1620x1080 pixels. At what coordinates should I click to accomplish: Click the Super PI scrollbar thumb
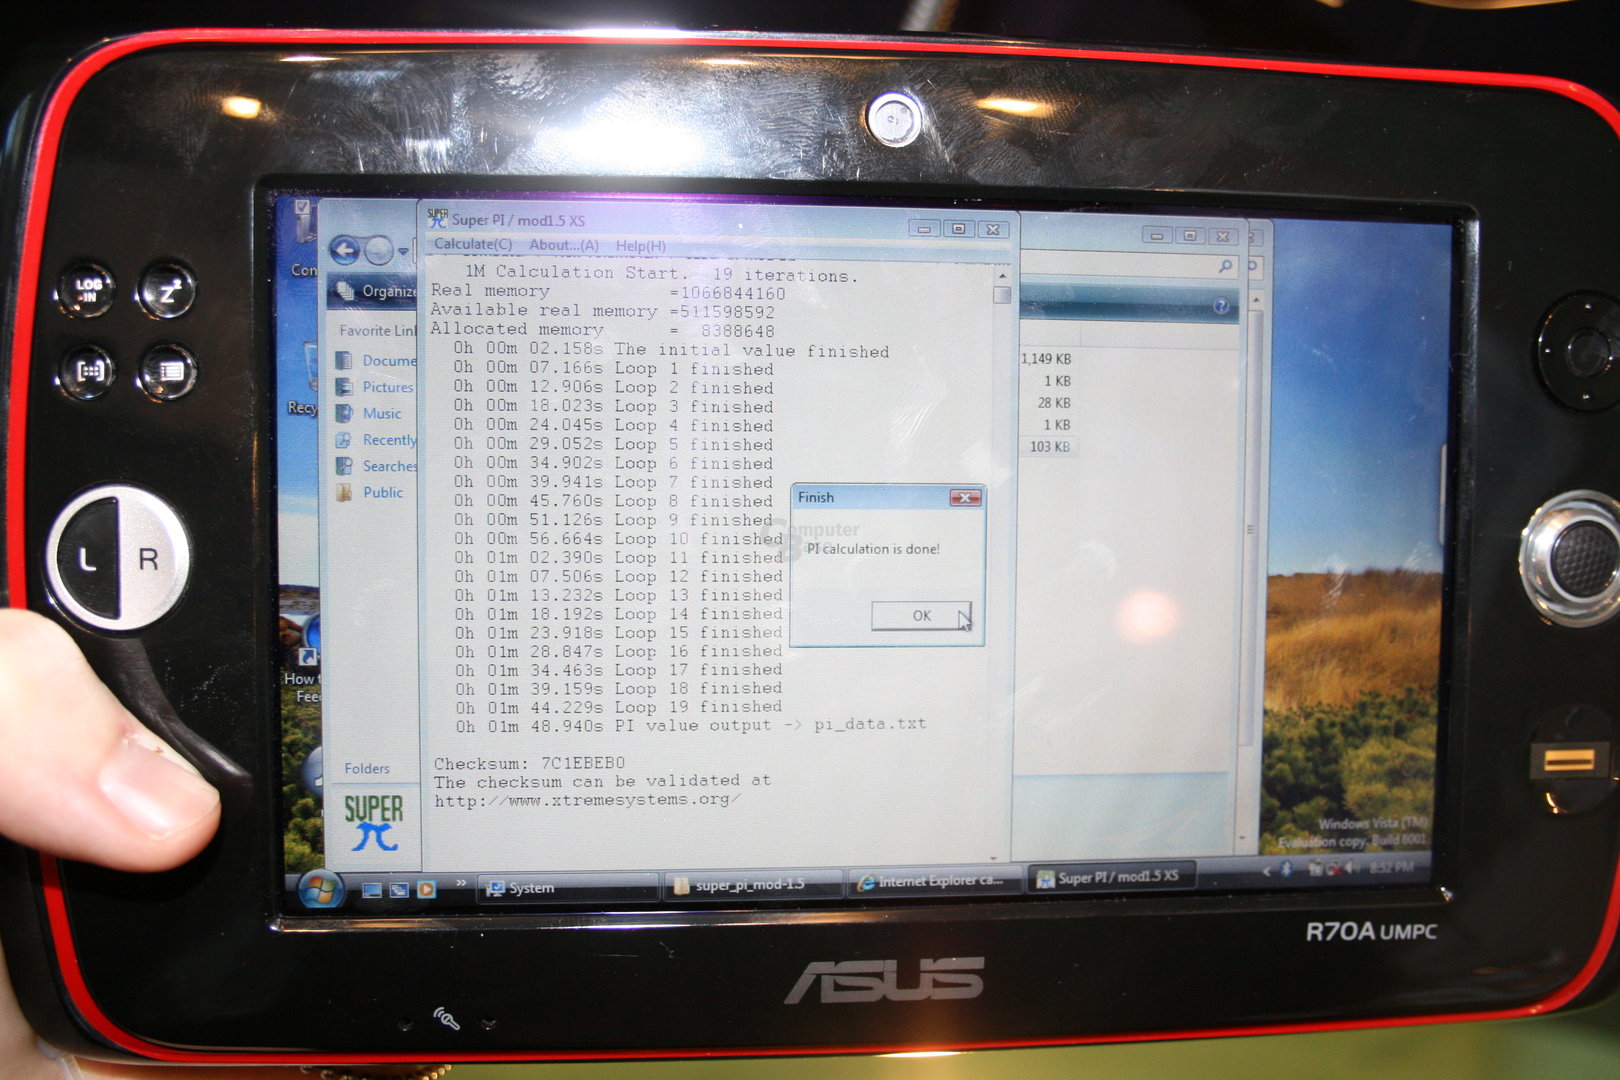[x=1001, y=294]
